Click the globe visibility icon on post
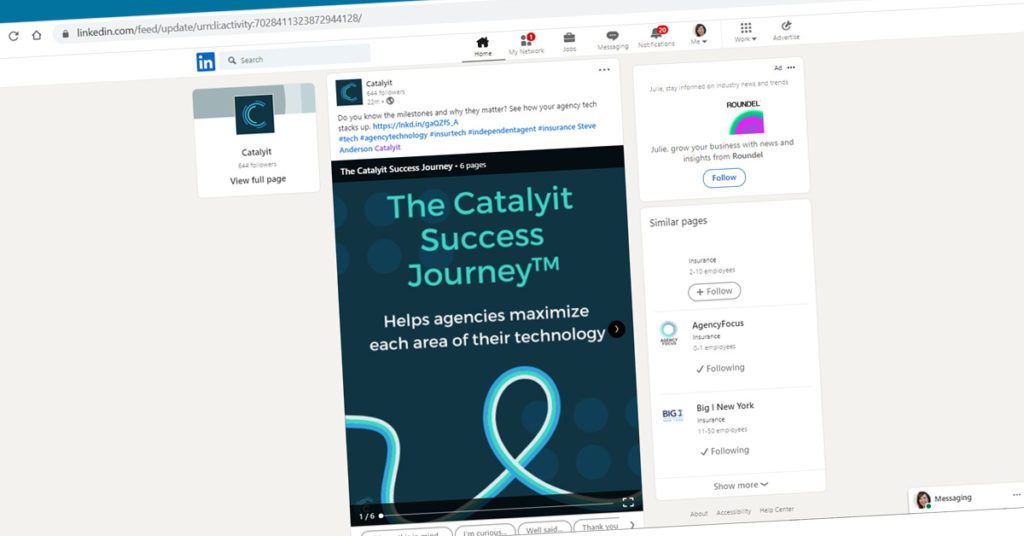This screenshot has height=536, width=1024. (x=390, y=101)
